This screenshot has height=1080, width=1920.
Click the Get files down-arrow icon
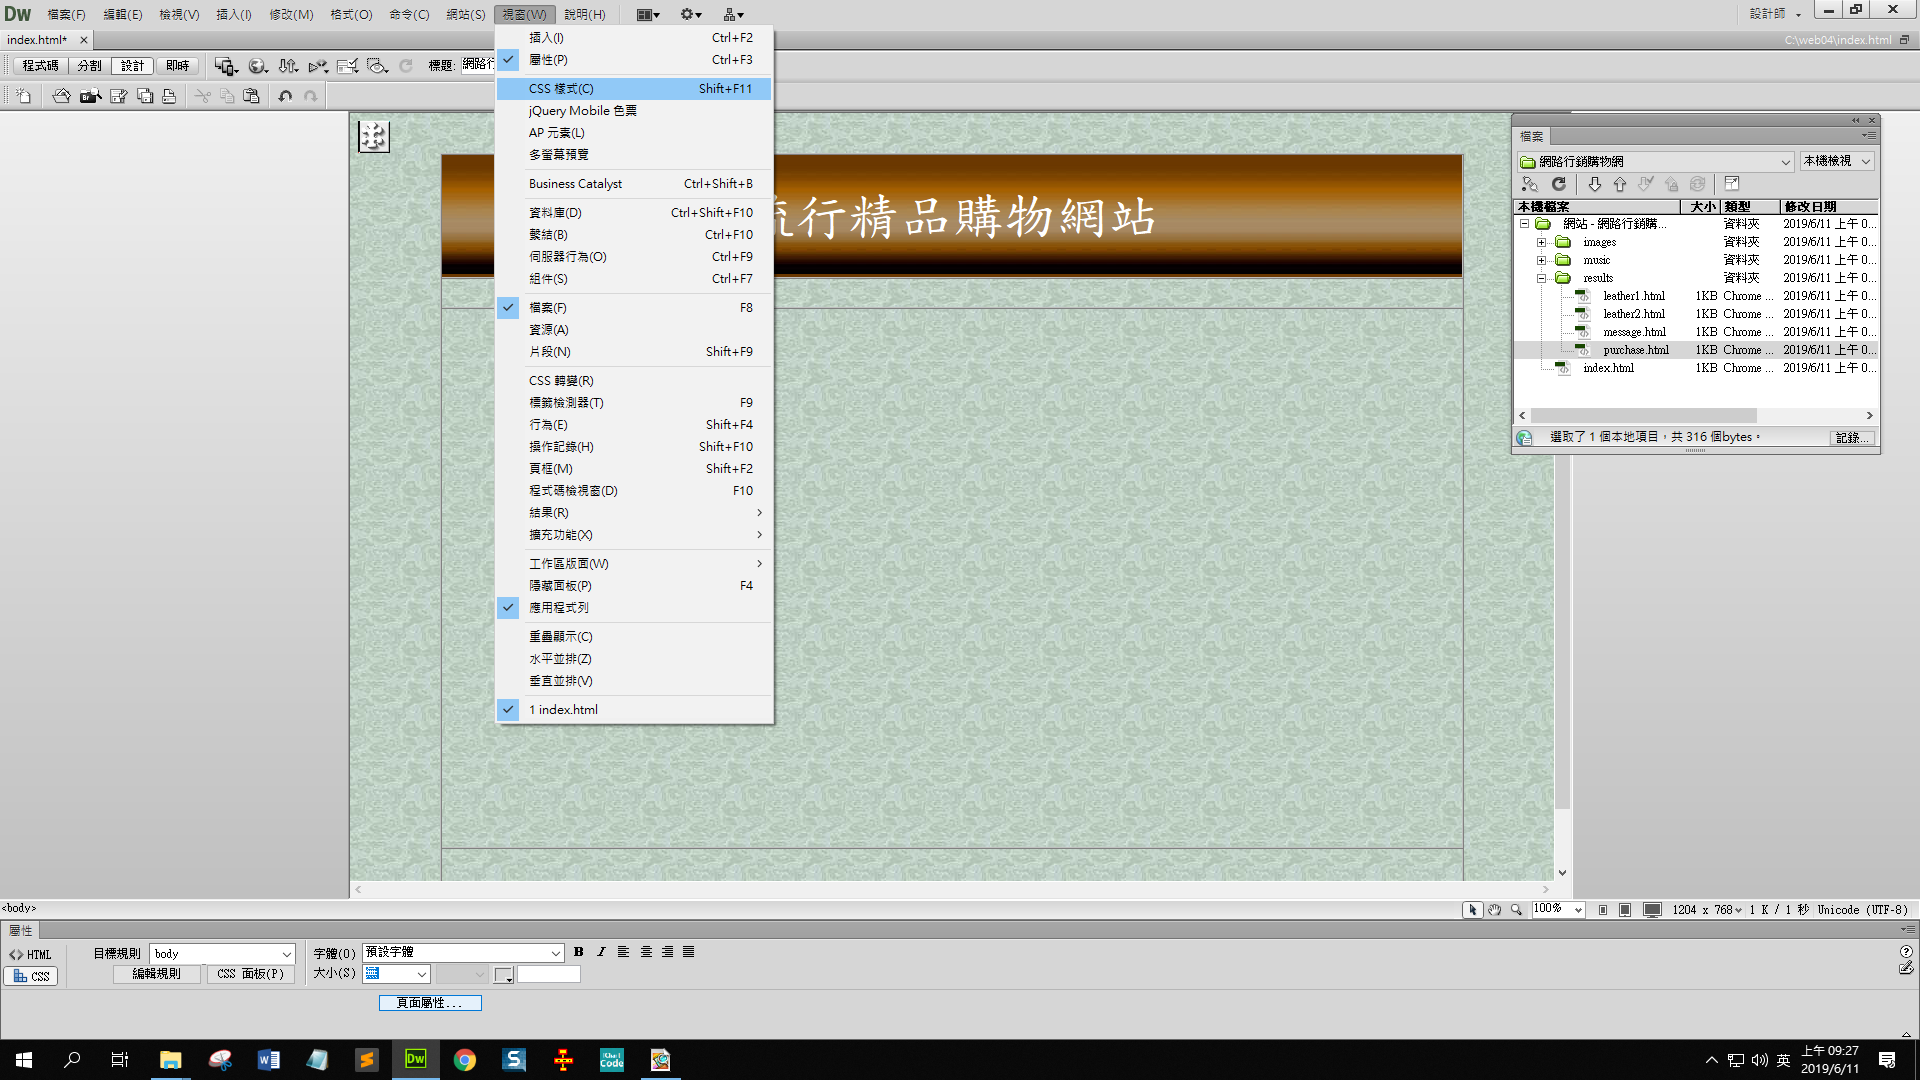click(1594, 184)
